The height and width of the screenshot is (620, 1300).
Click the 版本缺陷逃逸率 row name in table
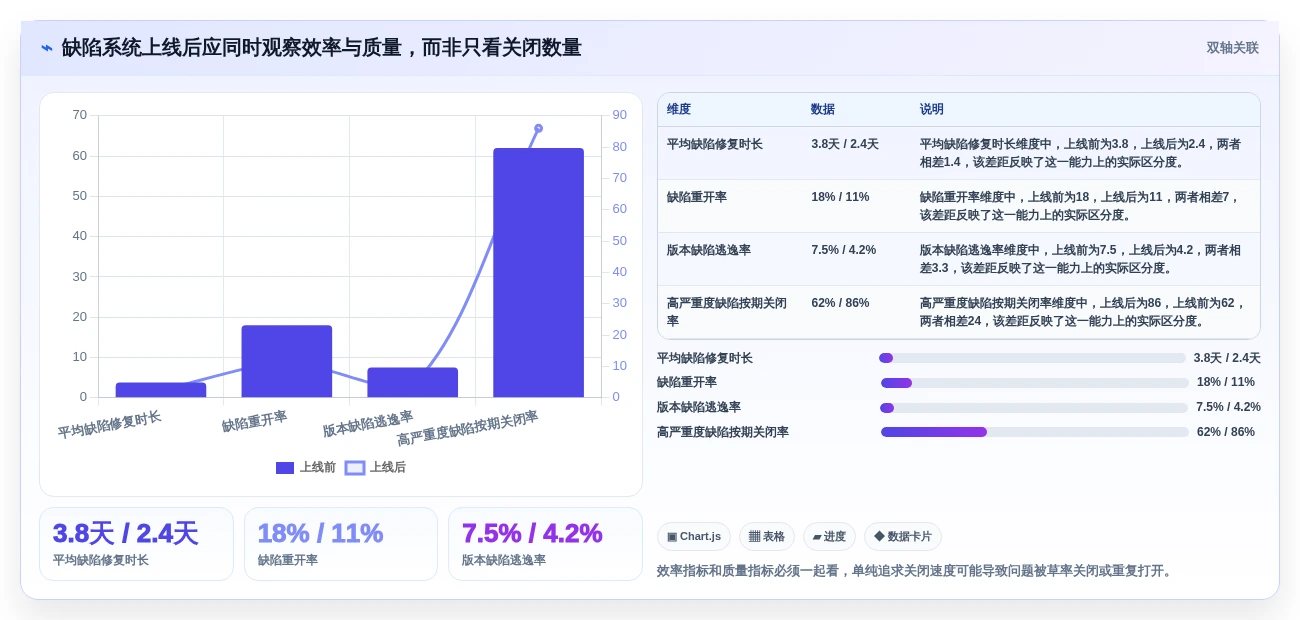709,250
